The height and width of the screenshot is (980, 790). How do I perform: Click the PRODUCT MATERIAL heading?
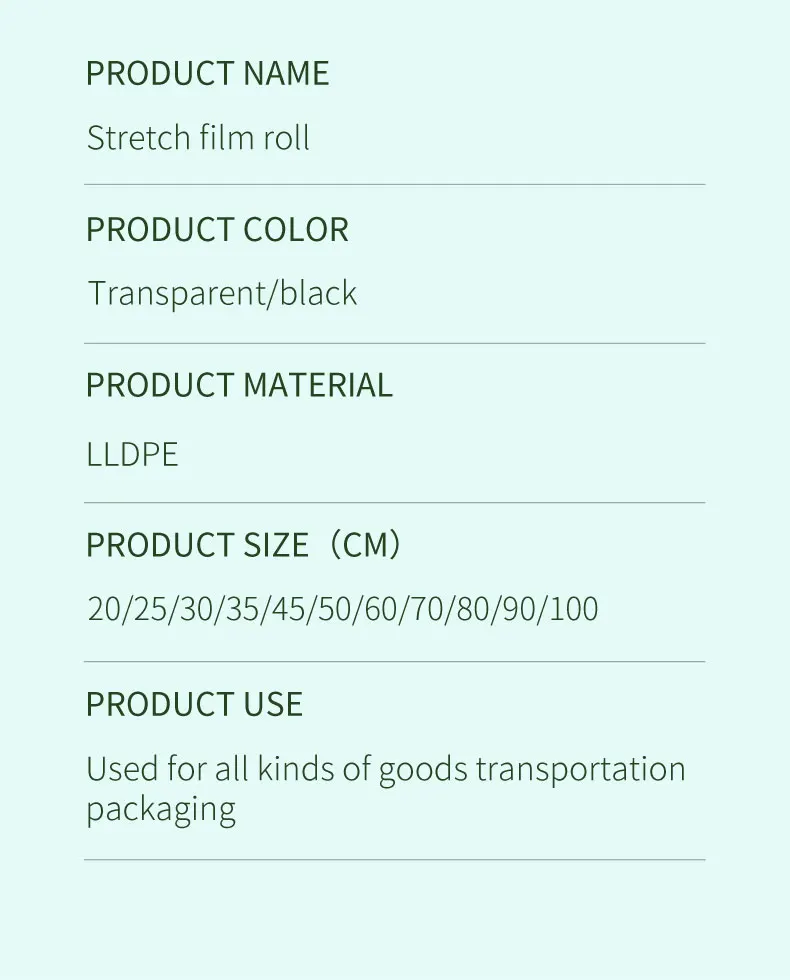[239, 385]
